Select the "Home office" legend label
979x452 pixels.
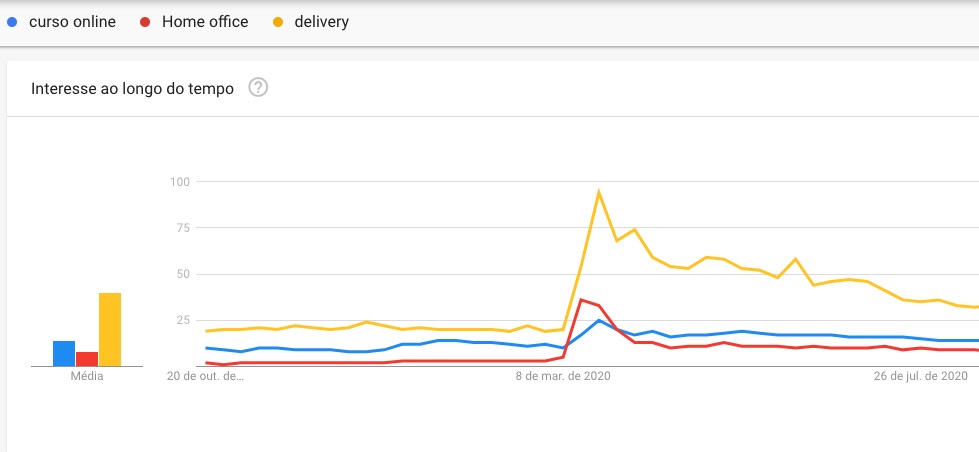click(x=204, y=22)
